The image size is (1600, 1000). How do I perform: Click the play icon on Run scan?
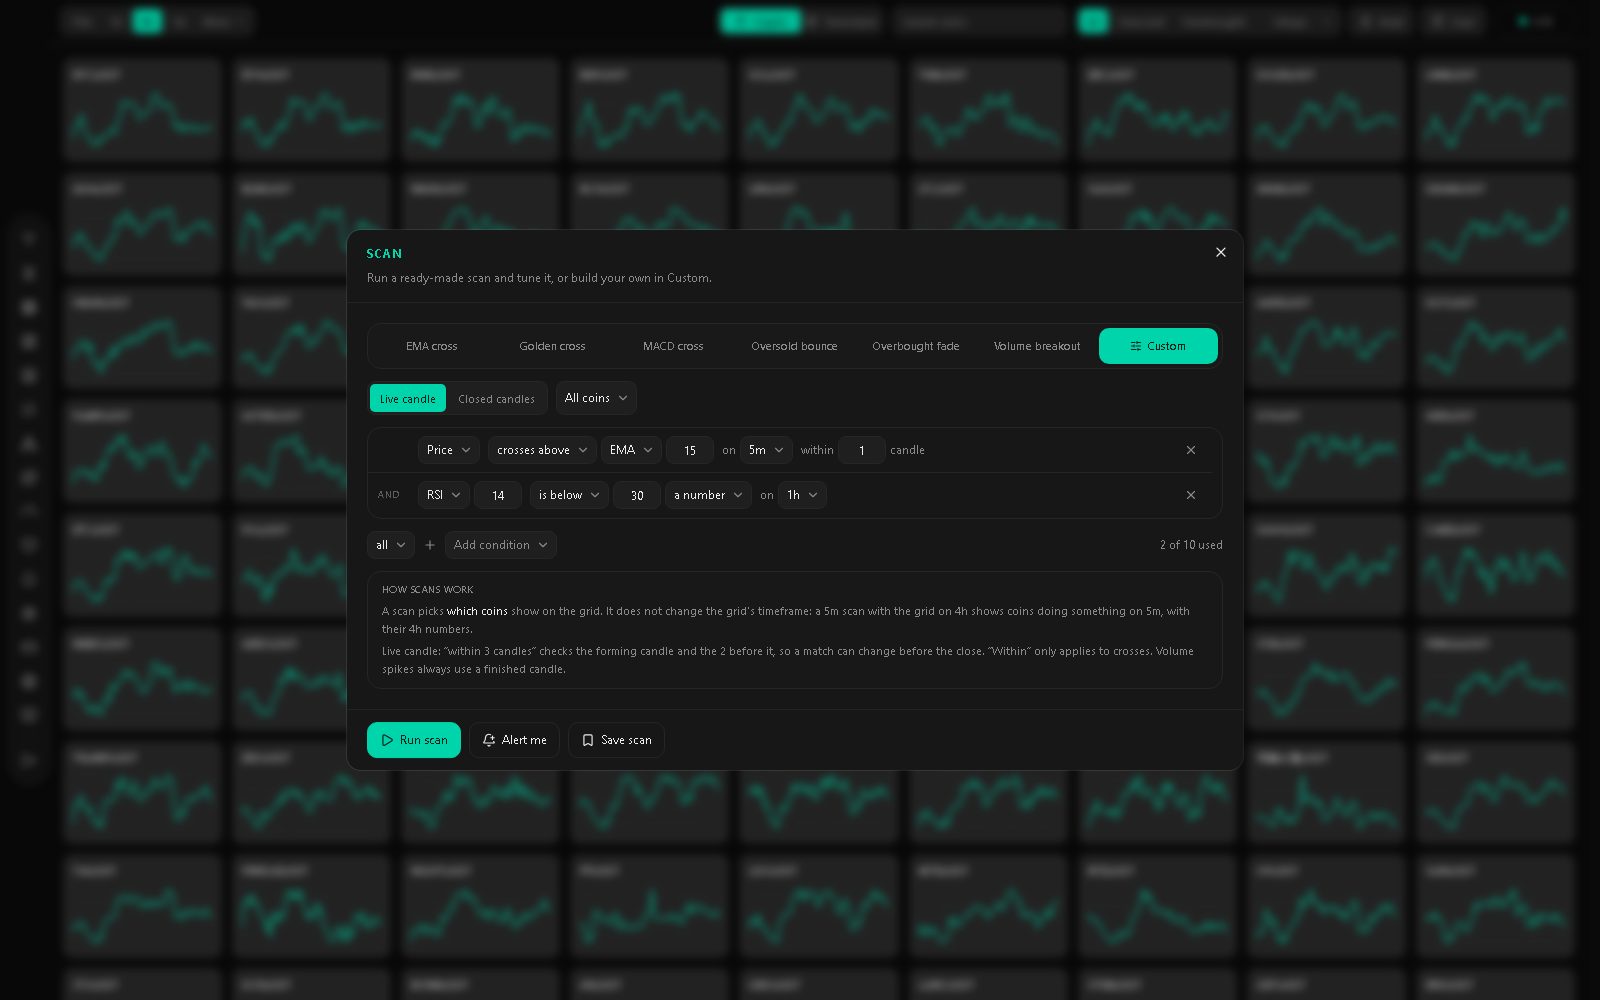[387, 740]
